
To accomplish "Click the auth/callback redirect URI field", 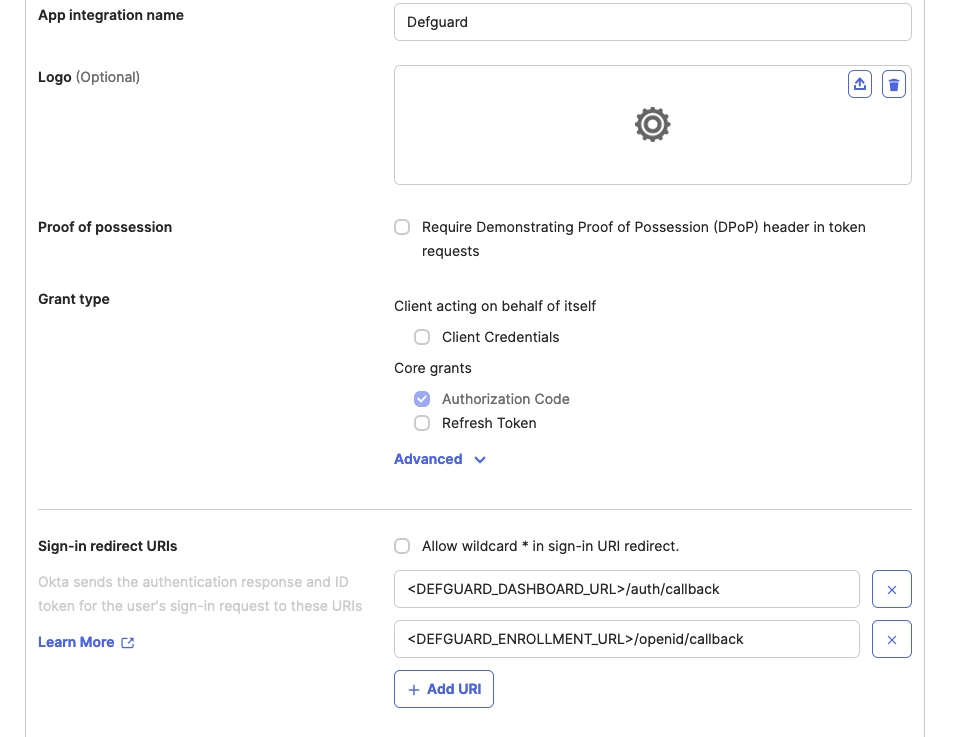I will click(x=626, y=589).
